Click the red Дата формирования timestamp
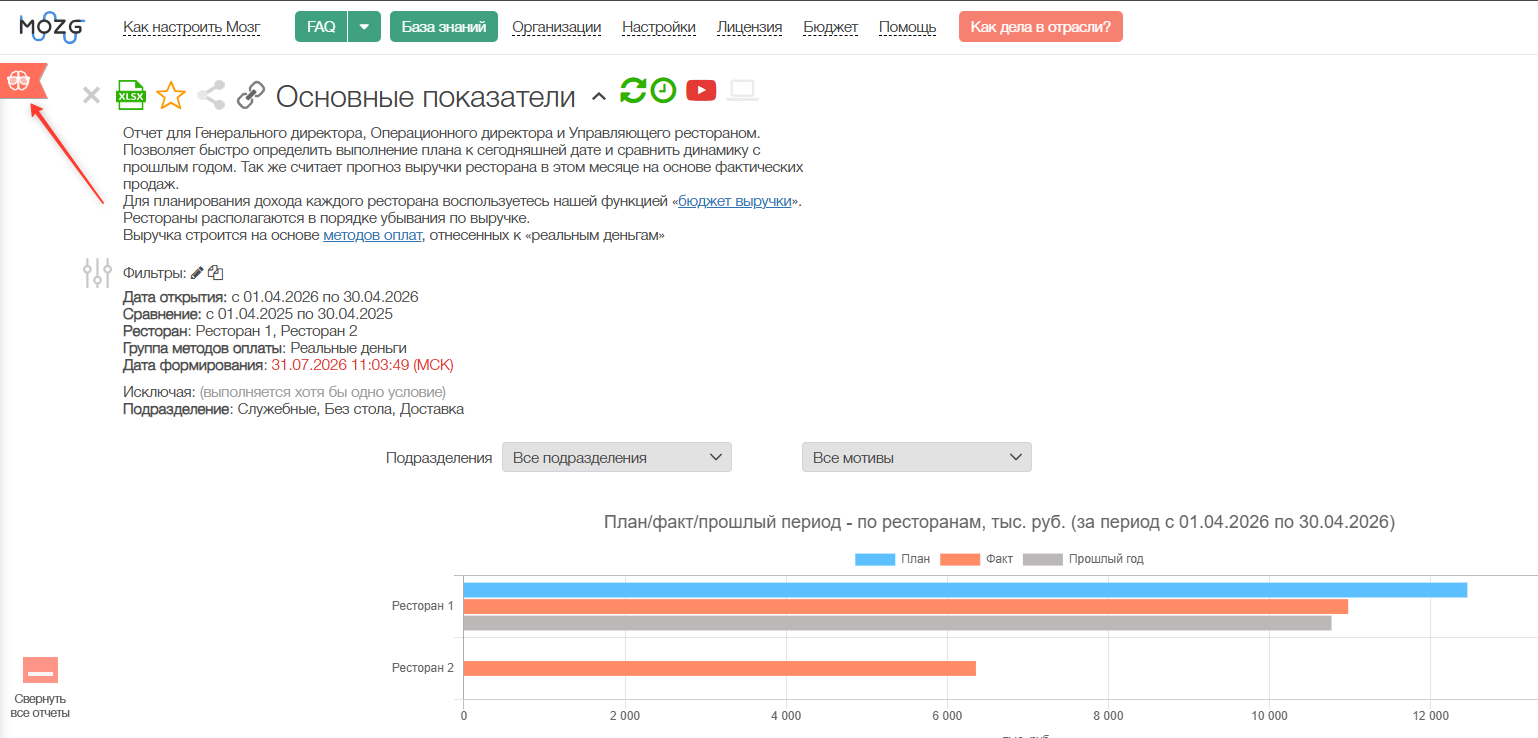The width and height of the screenshot is (1538, 738). tap(363, 365)
